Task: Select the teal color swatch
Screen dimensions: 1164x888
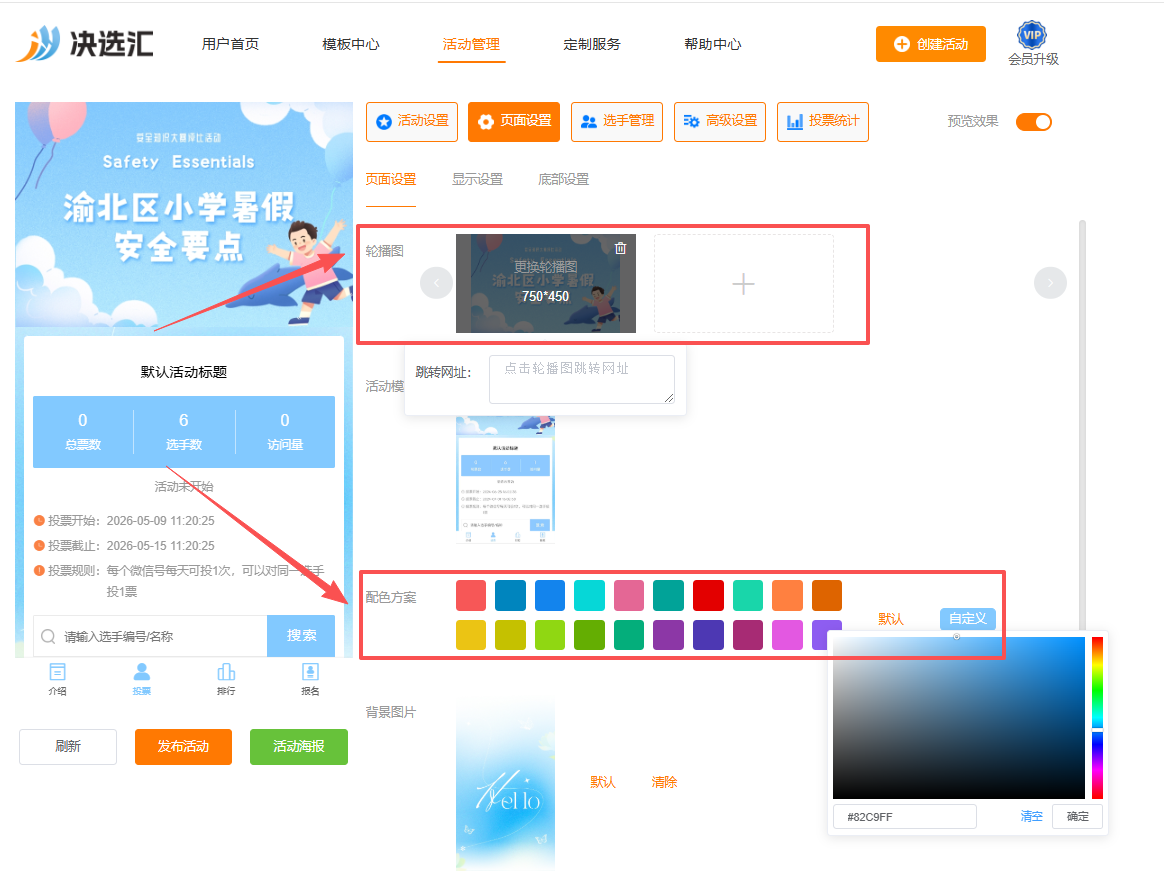Action: click(x=668, y=595)
